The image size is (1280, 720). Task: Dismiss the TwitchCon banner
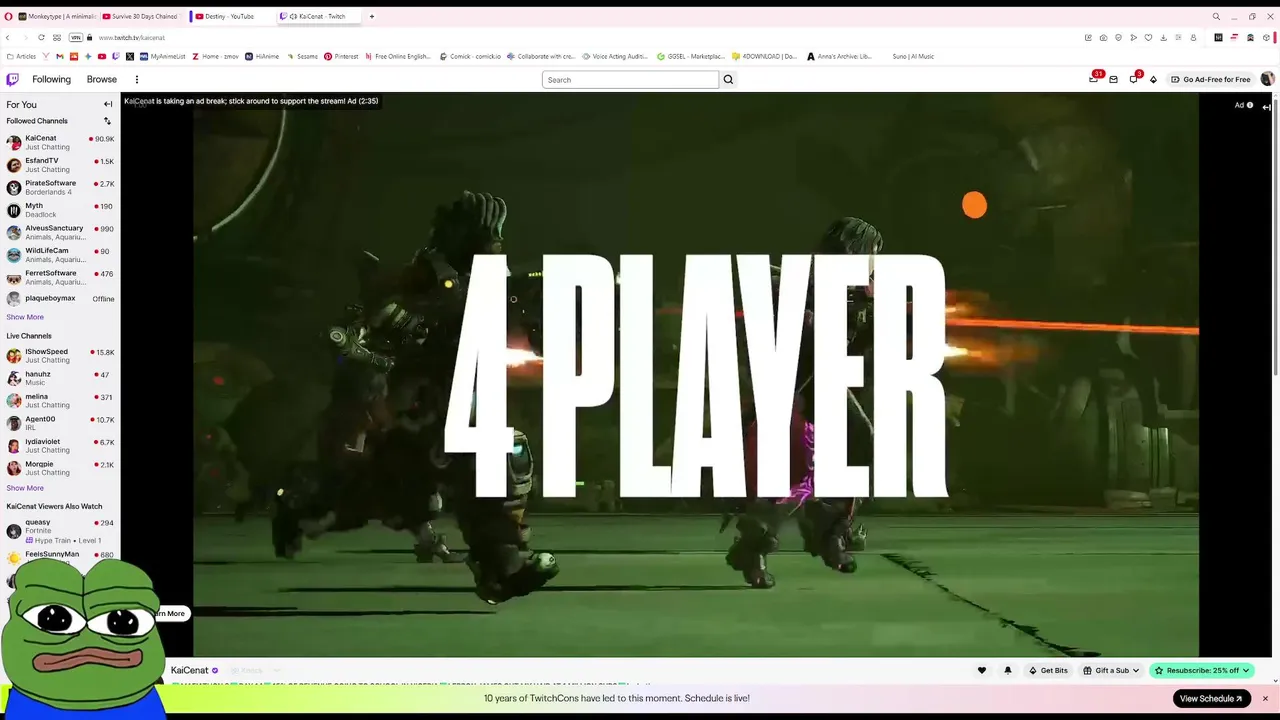click(x=1265, y=698)
